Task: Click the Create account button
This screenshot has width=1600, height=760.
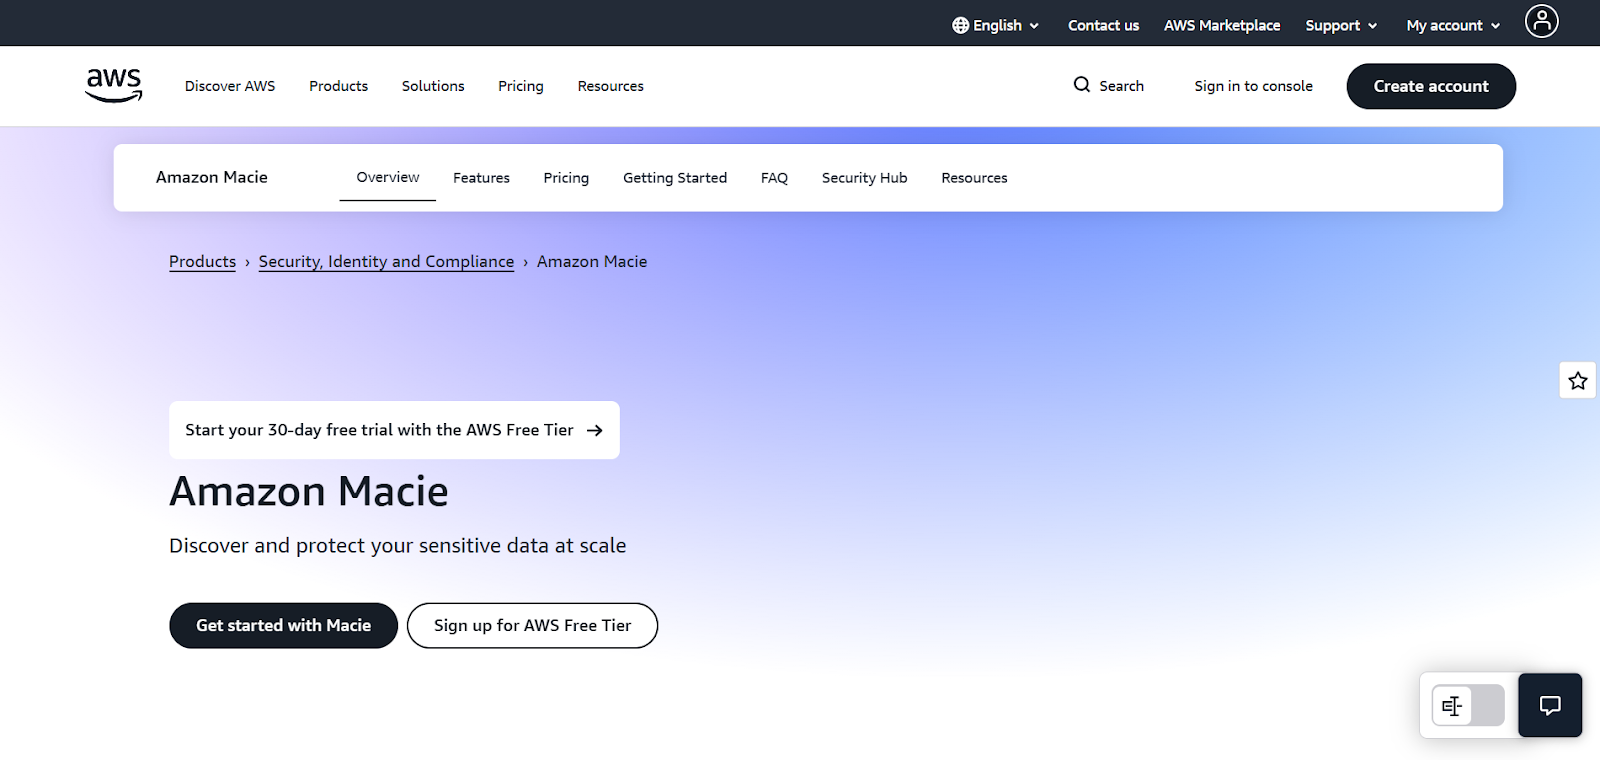Action: coord(1431,86)
